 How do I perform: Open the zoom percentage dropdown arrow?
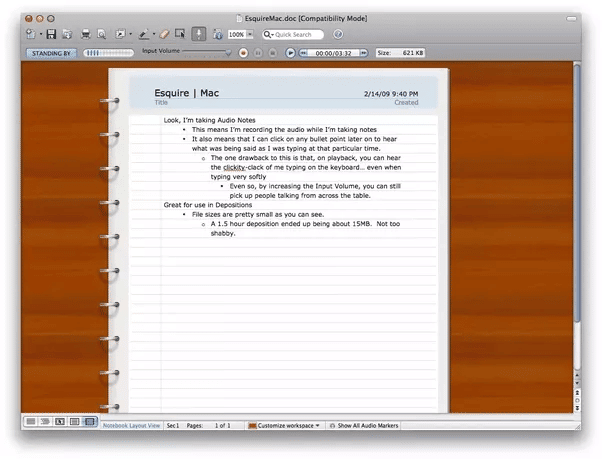click(250, 35)
